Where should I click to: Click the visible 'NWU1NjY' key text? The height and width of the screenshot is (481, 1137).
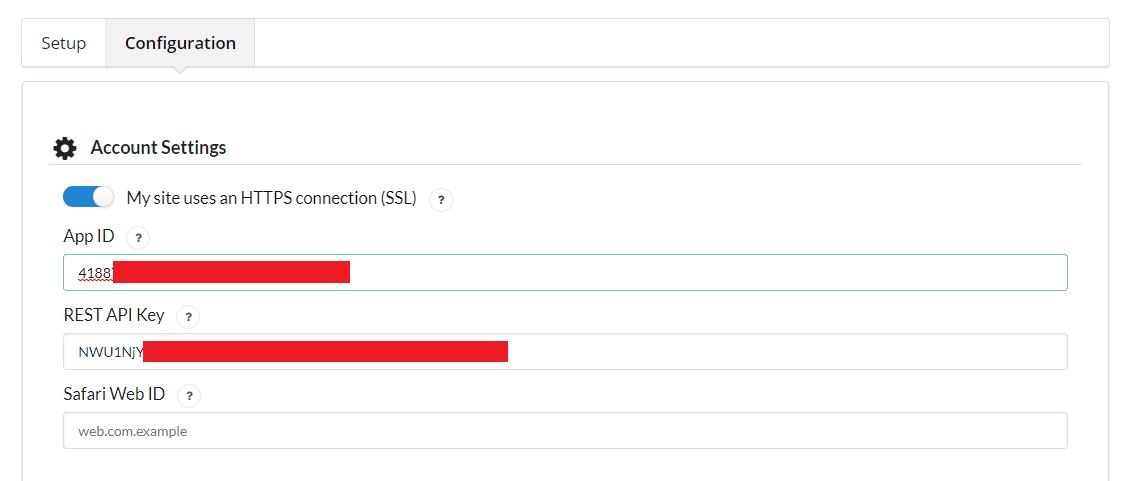tap(110, 352)
